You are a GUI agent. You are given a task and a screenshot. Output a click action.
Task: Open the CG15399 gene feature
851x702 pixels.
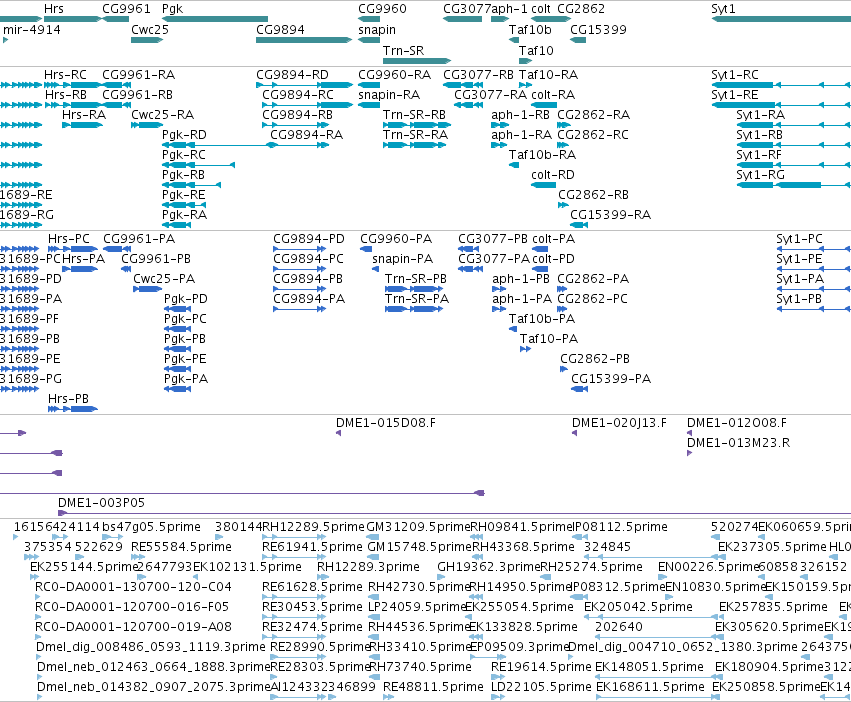click(577, 40)
